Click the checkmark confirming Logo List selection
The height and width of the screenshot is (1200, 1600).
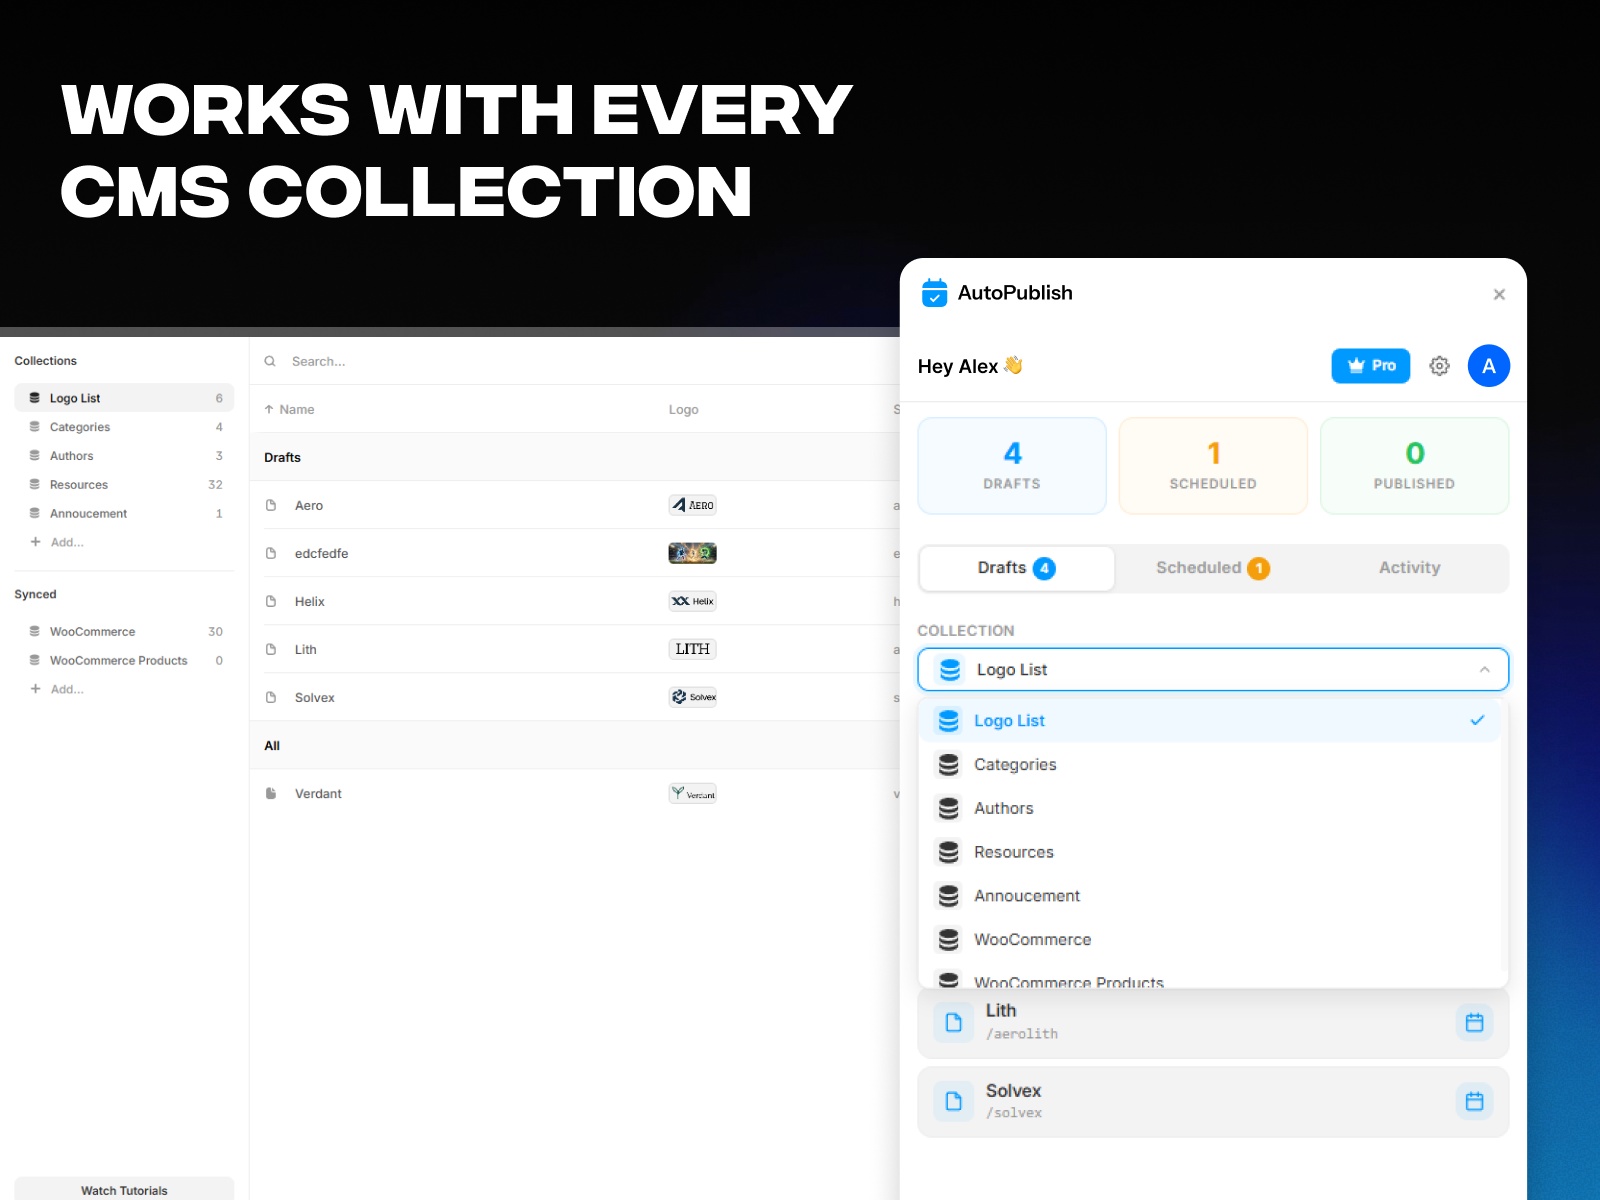(1476, 719)
